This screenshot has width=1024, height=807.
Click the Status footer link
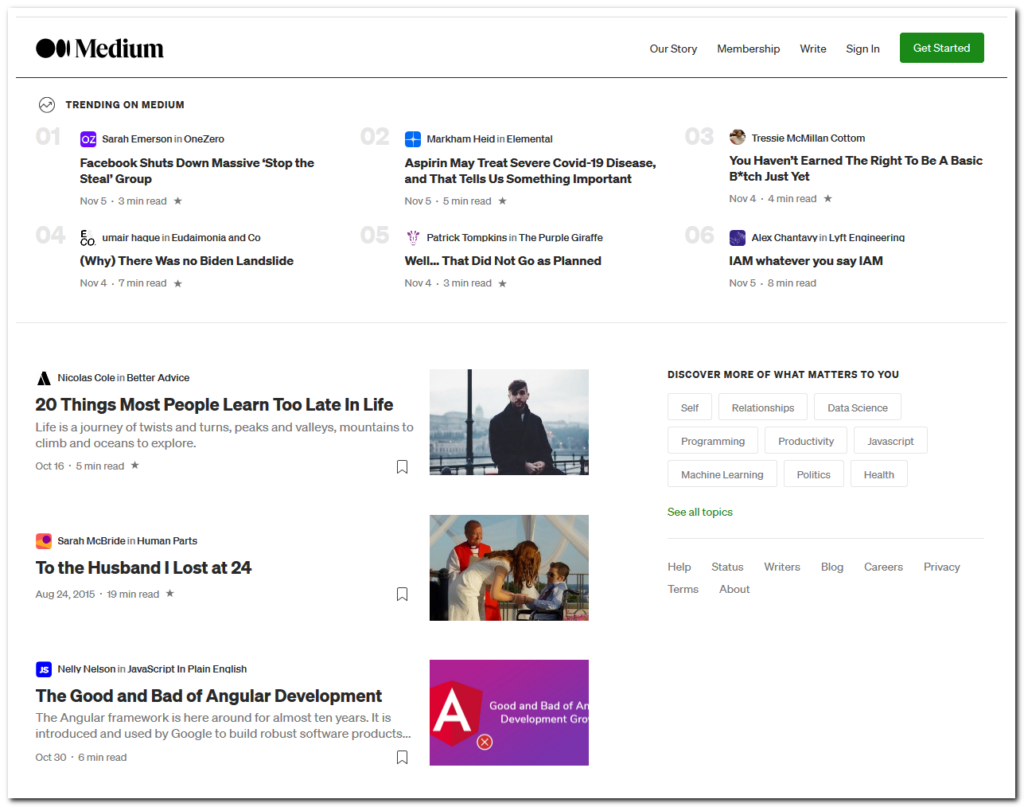(727, 567)
